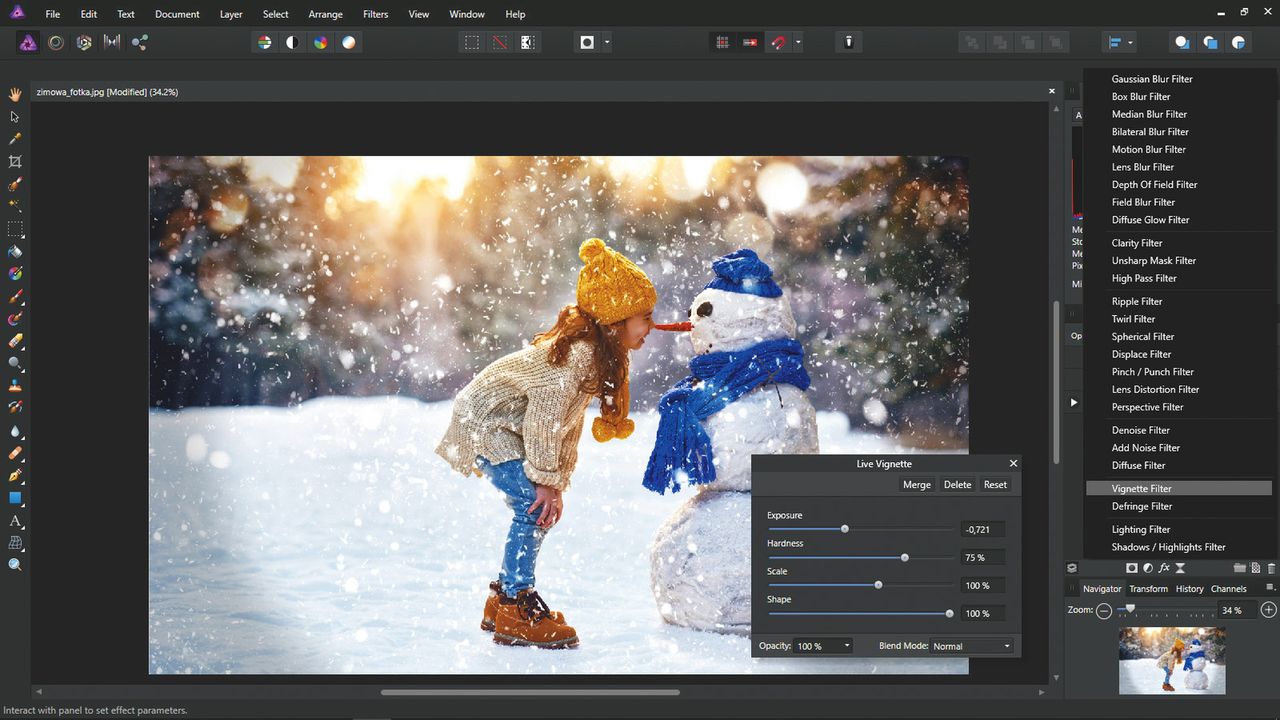The image size is (1280, 720).
Task: Switch to the Transform tab
Action: click(x=1148, y=589)
